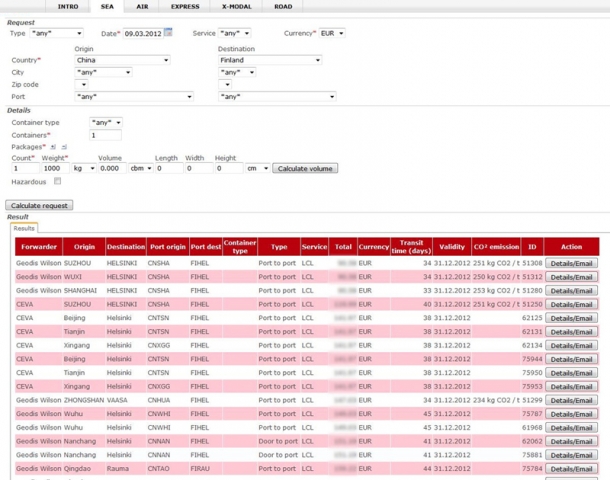The height and width of the screenshot is (480, 610).
Task: Click the ZHONGSHAN origin cell
Action: pyautogui.click(x=84, y=400)
